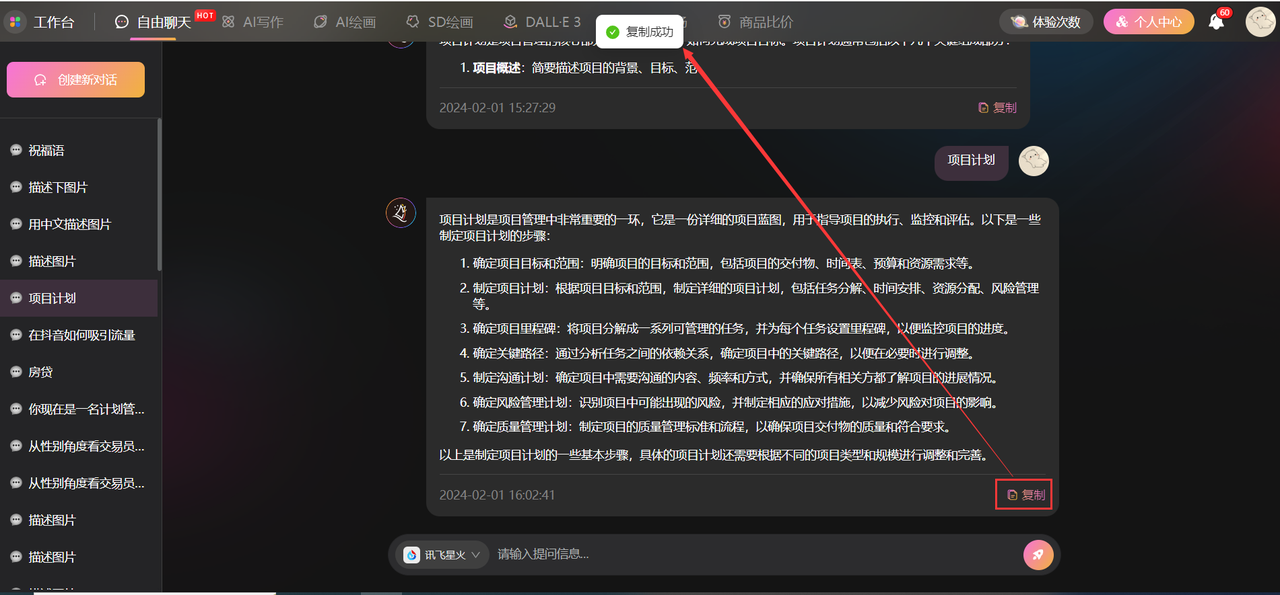
Task: Open the notification bell icon
Action: (x=1216, y=21)
